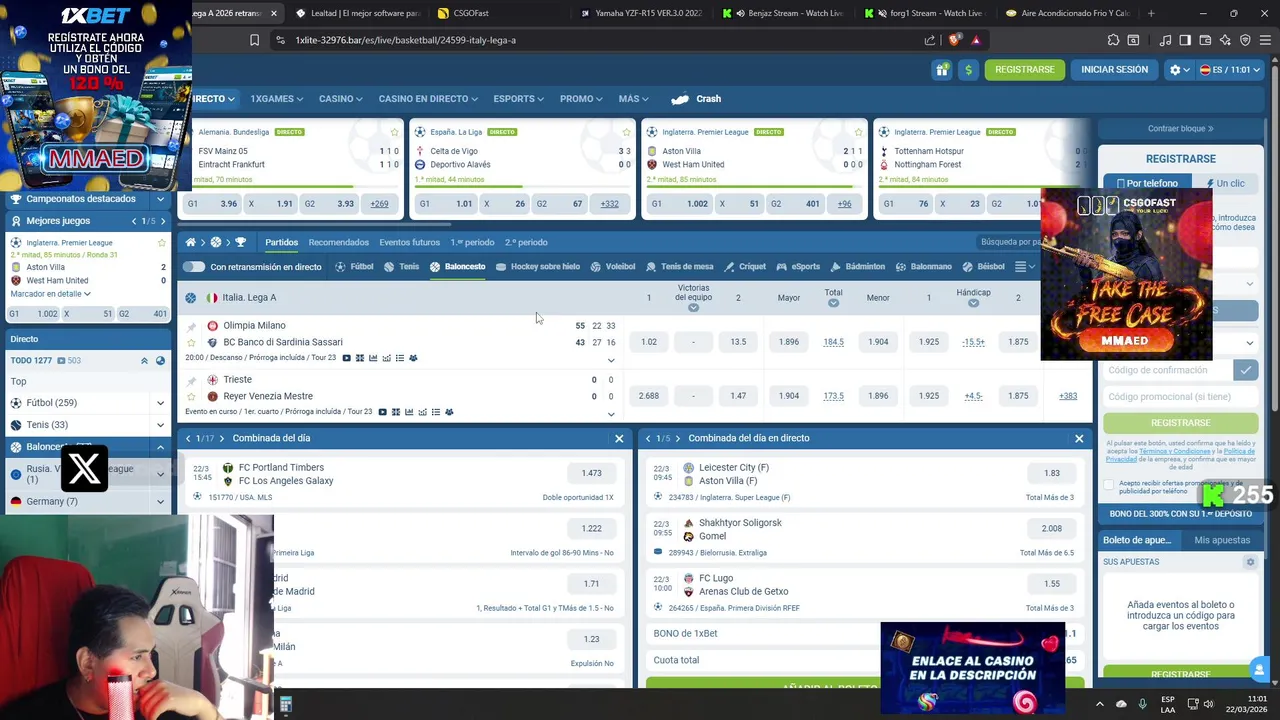
Task: Expand the Fútbol (259) list
Action: (160, 403)
